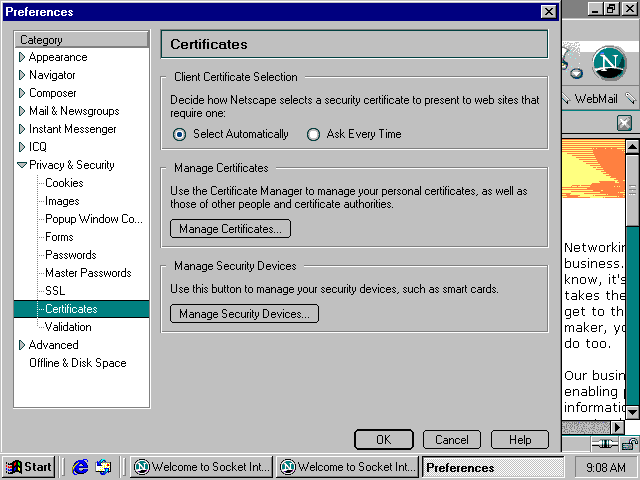Image resolution: width=640 pixels, height=480 pixels.
Task: Expand the Advanced category
Action: pos(22,345)
